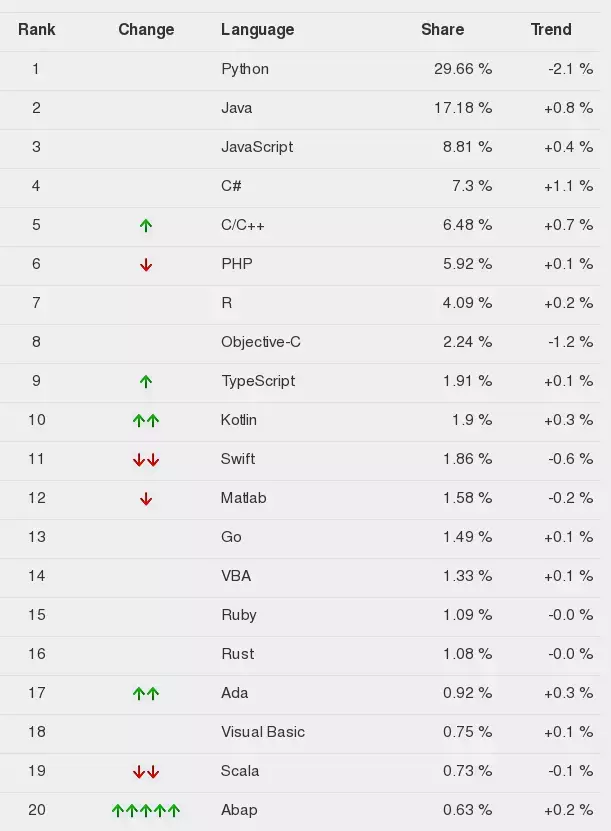Viewport: 611px width, 831px height.
Task: Click the green up arrow beside C/C++
Action: pos(146,226)
